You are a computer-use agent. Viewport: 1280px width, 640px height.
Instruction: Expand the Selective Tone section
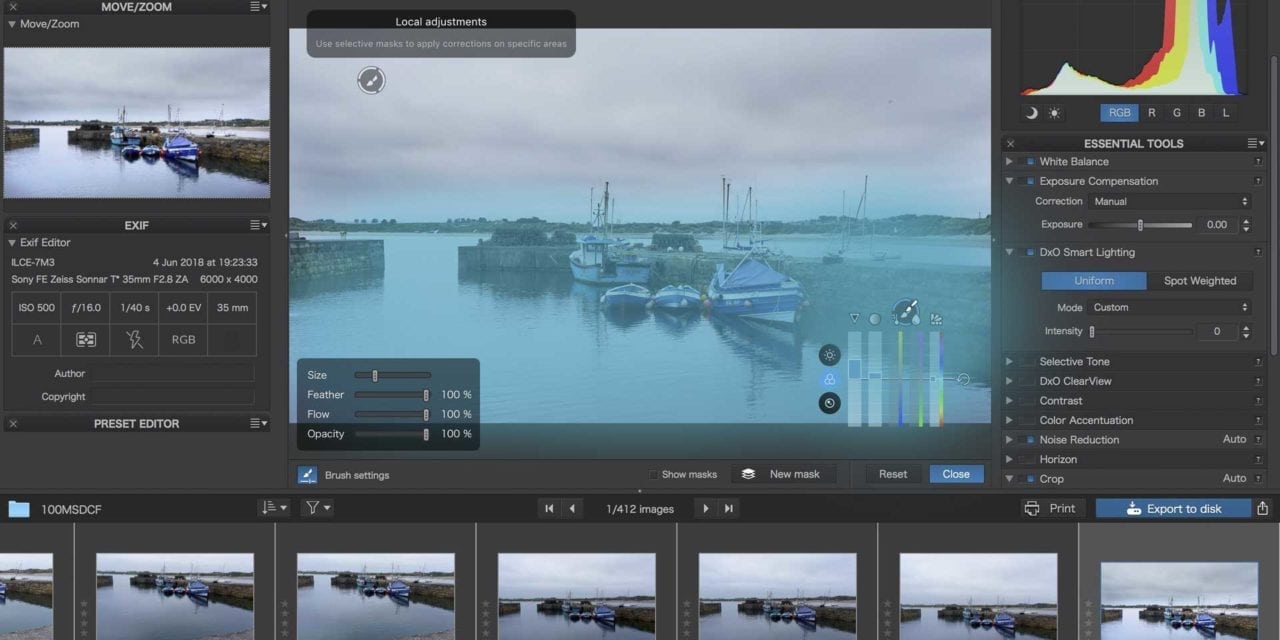1009,362
